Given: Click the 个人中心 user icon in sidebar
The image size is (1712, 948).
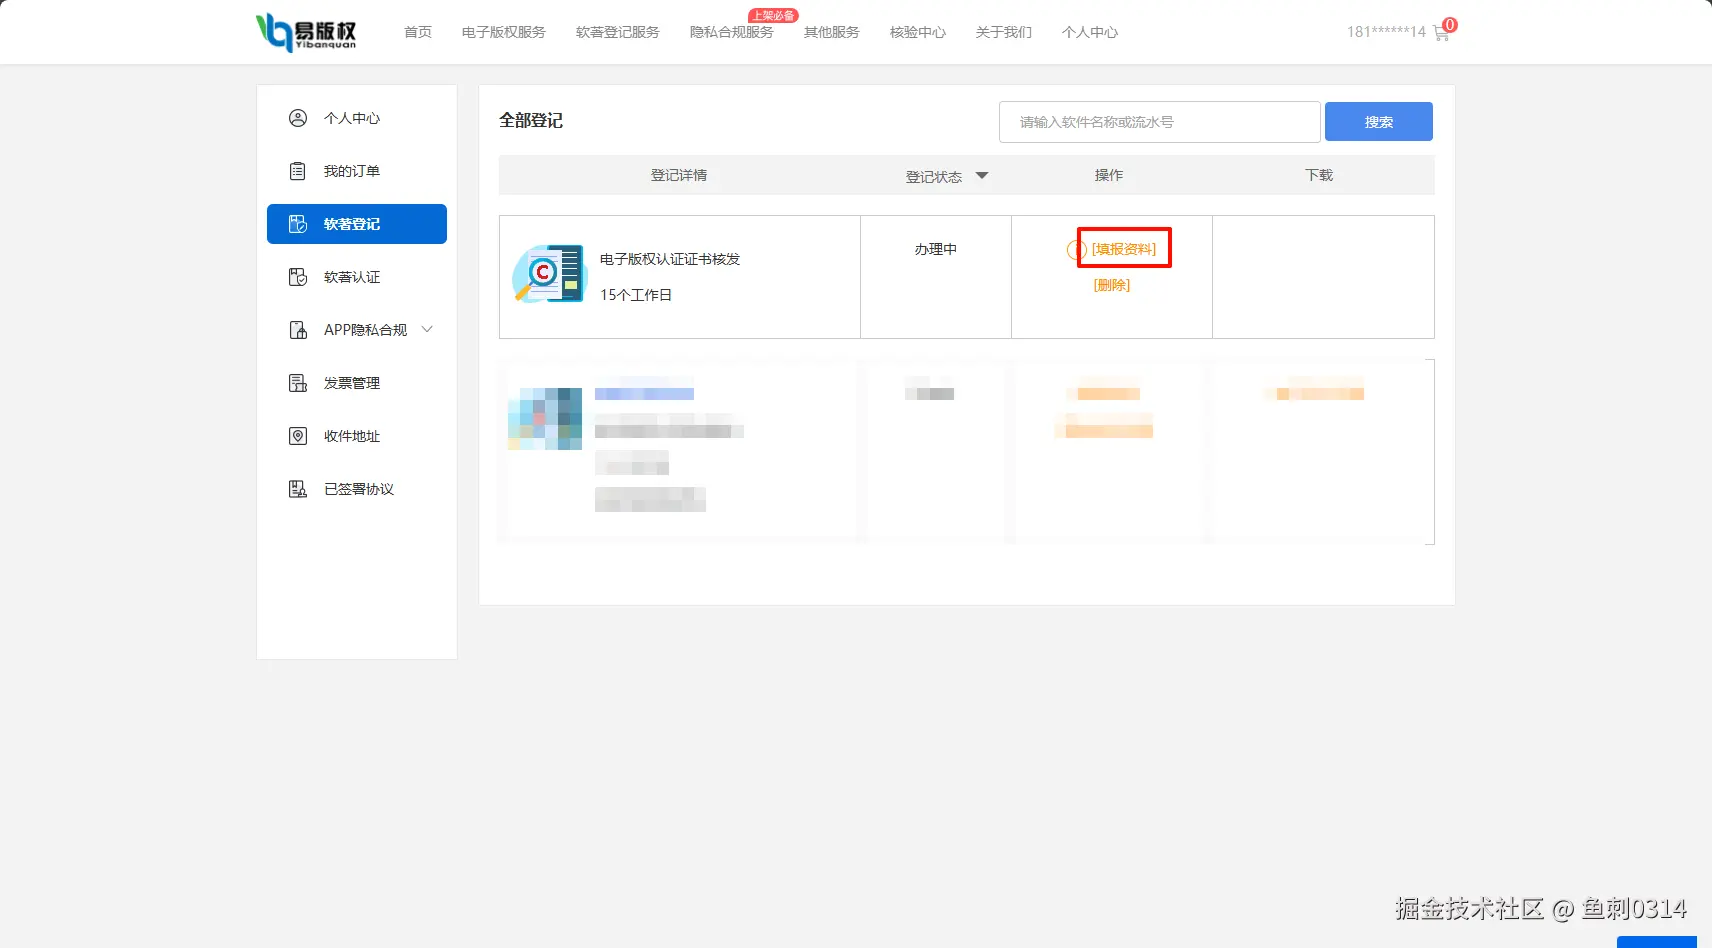Looking at the screenshot, I should point(298,118).
